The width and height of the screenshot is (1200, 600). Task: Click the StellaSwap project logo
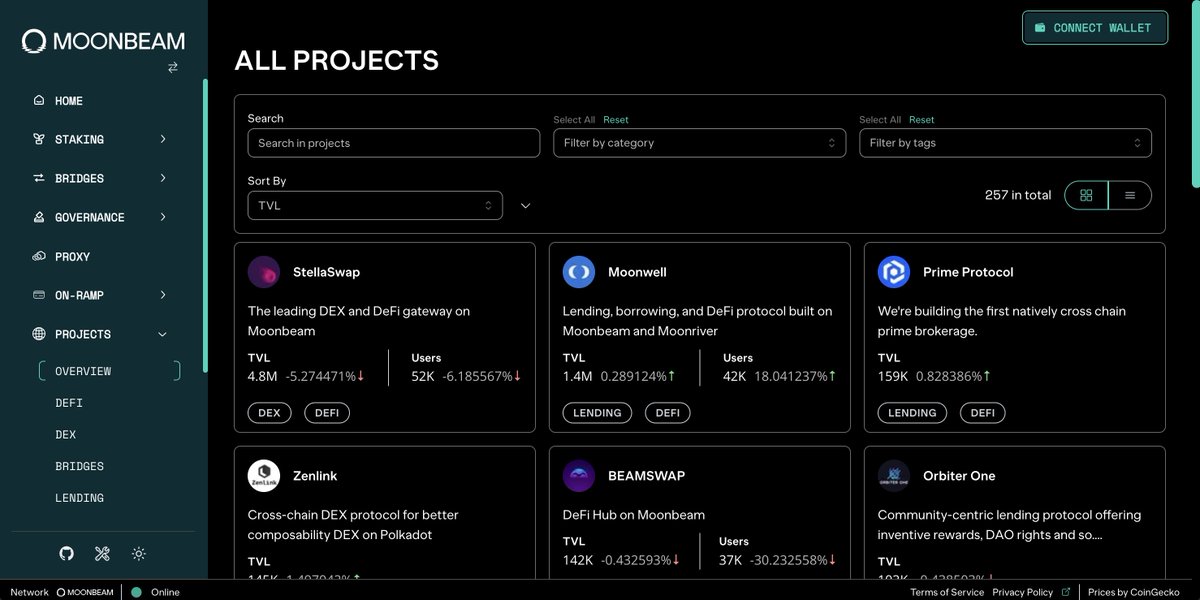point(264,272)
